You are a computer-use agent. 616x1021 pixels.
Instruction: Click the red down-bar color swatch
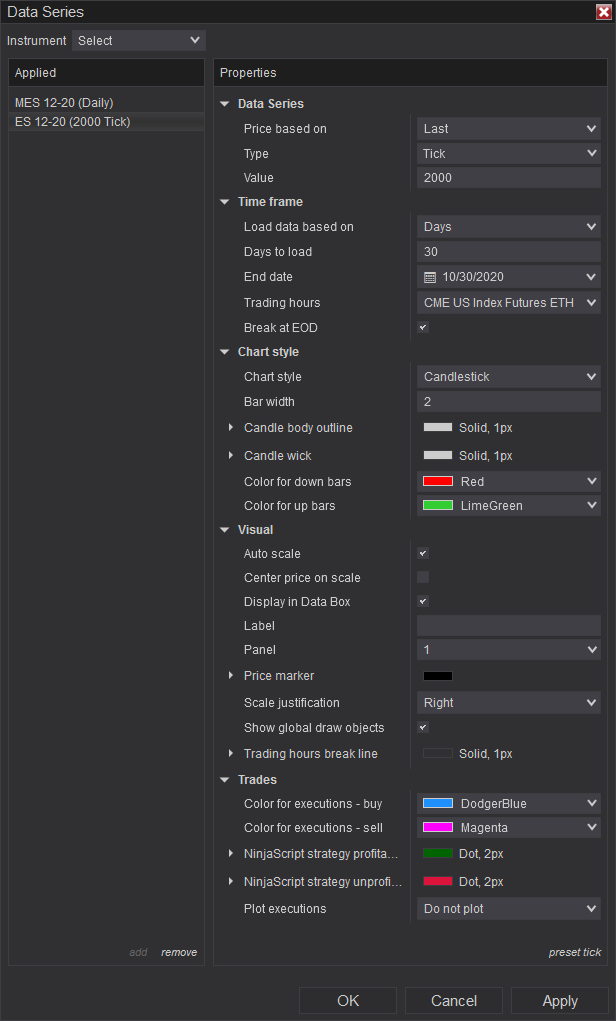(x=438, y=482)
